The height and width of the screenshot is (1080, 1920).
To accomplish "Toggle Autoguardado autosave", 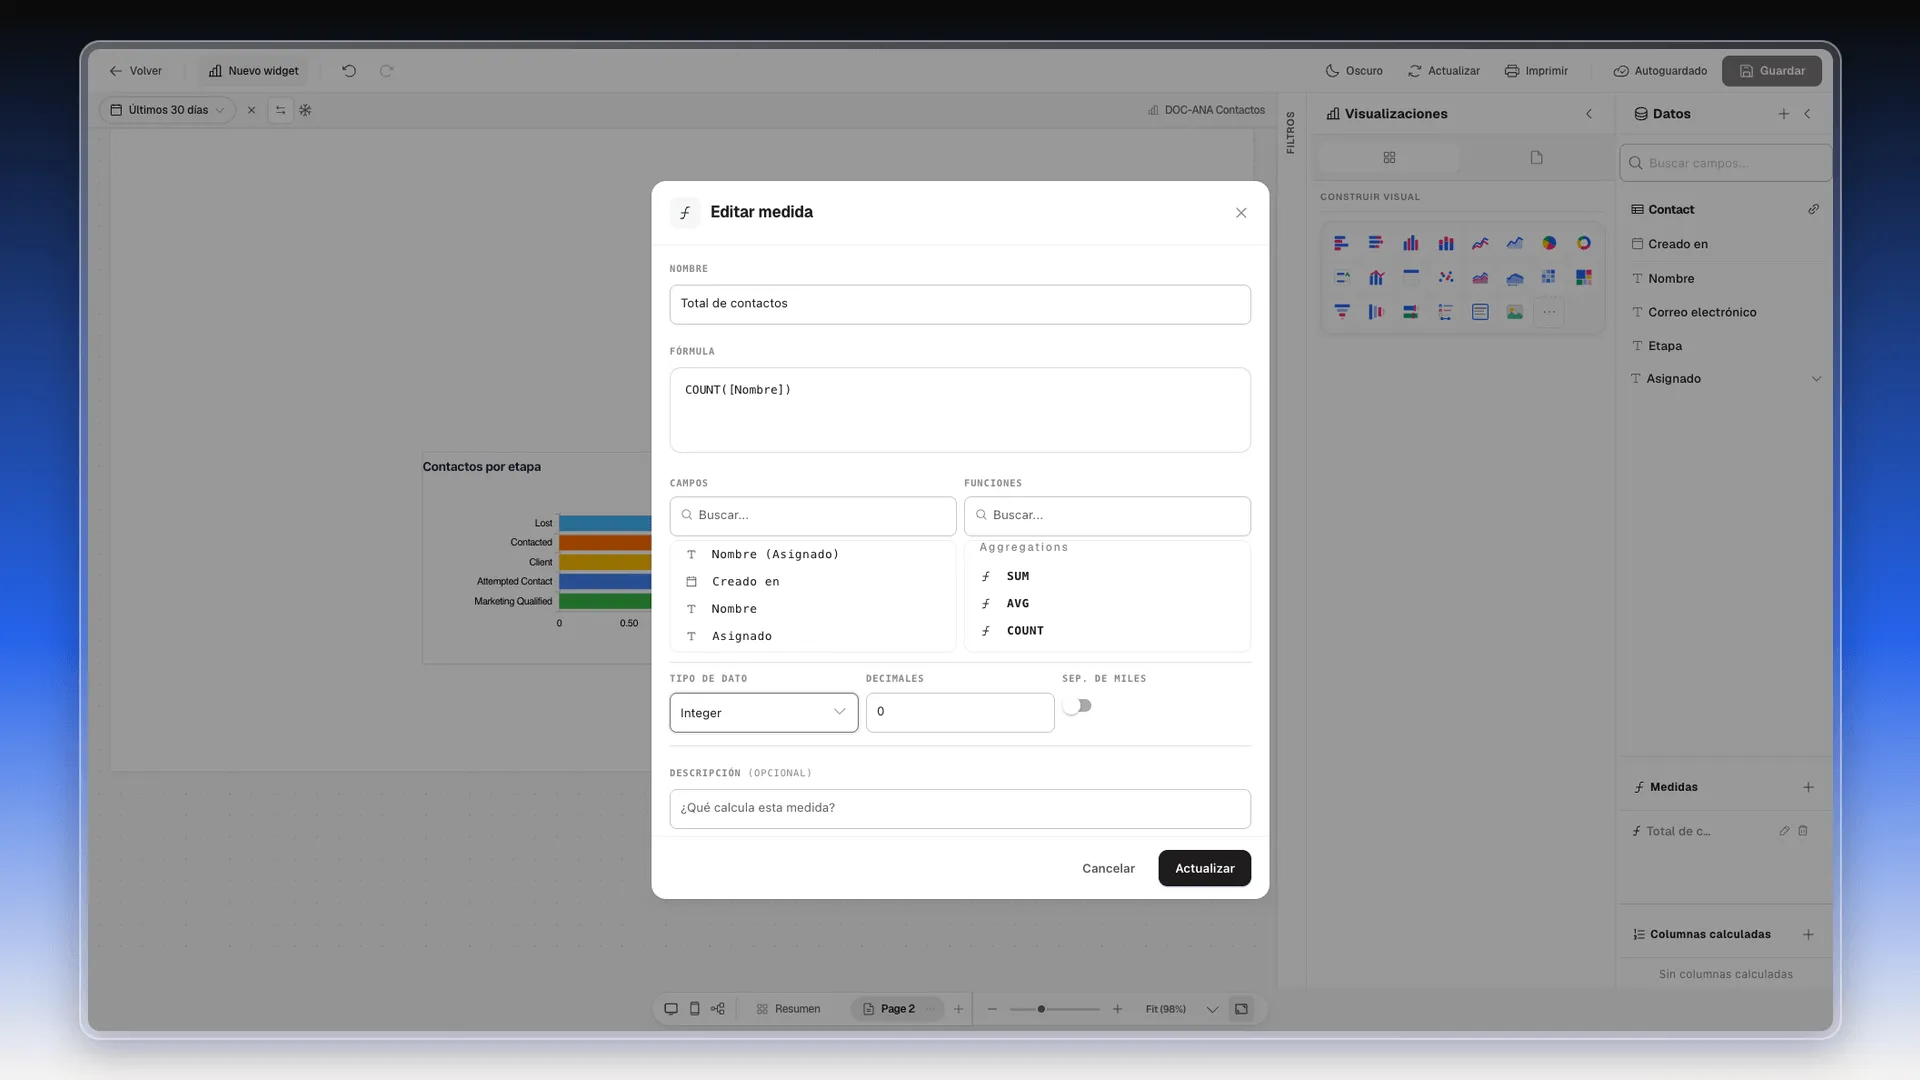I will tap(1660, 71).
